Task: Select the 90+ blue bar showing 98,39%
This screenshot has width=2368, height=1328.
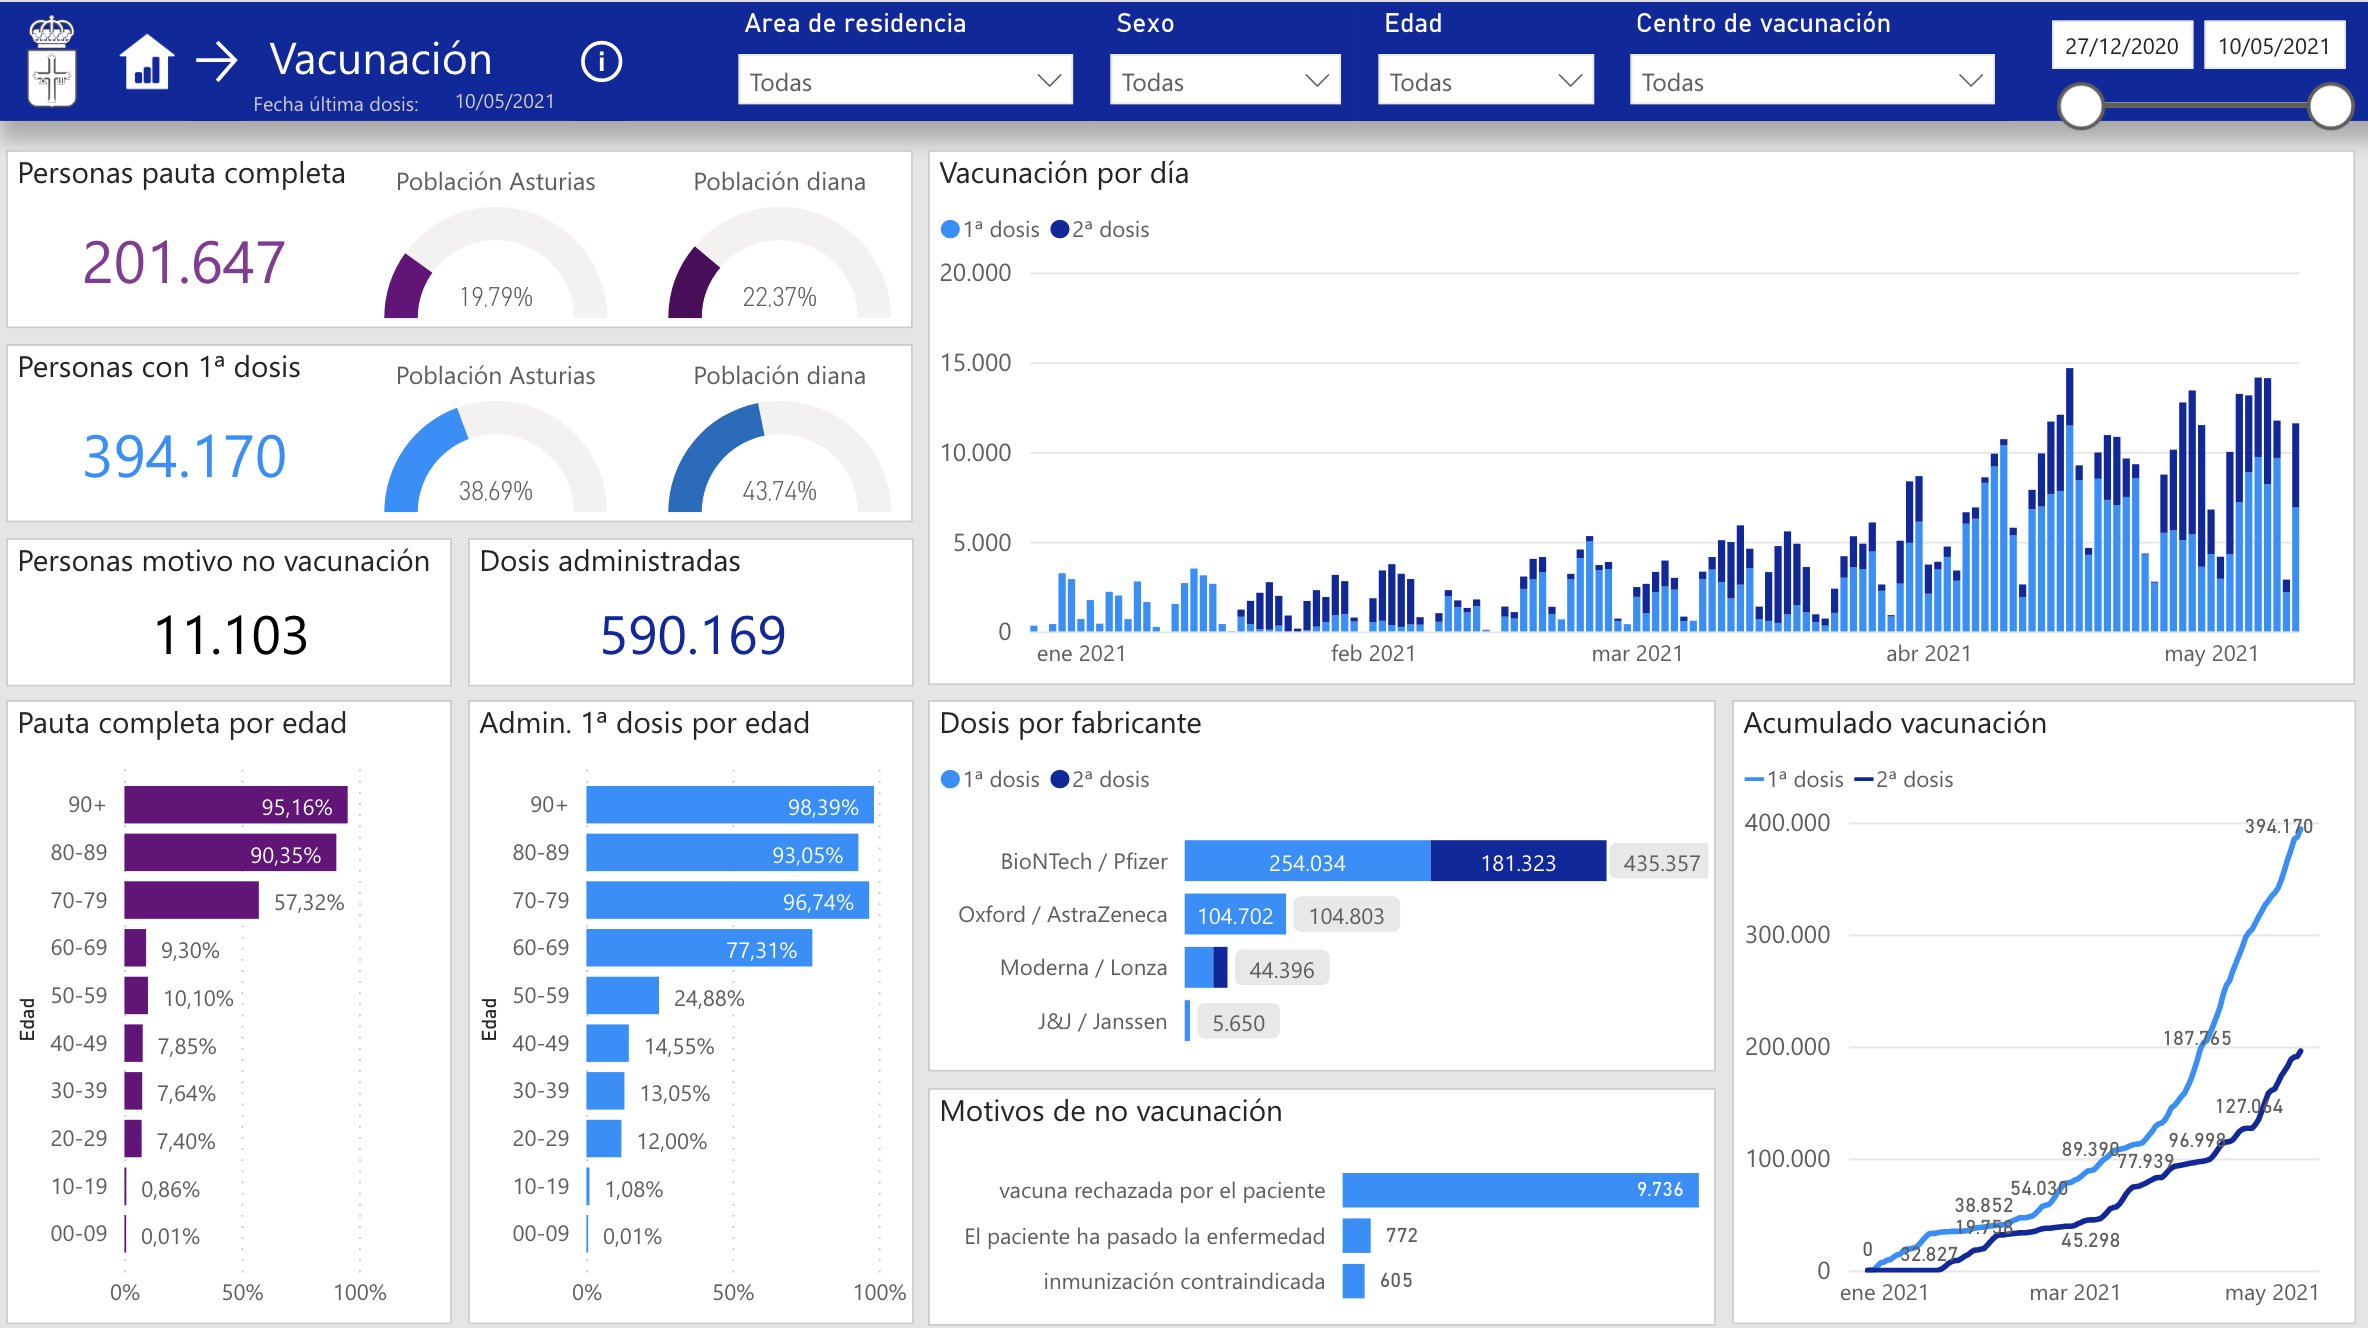Action: pyautogui.click(x=730, y=805)
